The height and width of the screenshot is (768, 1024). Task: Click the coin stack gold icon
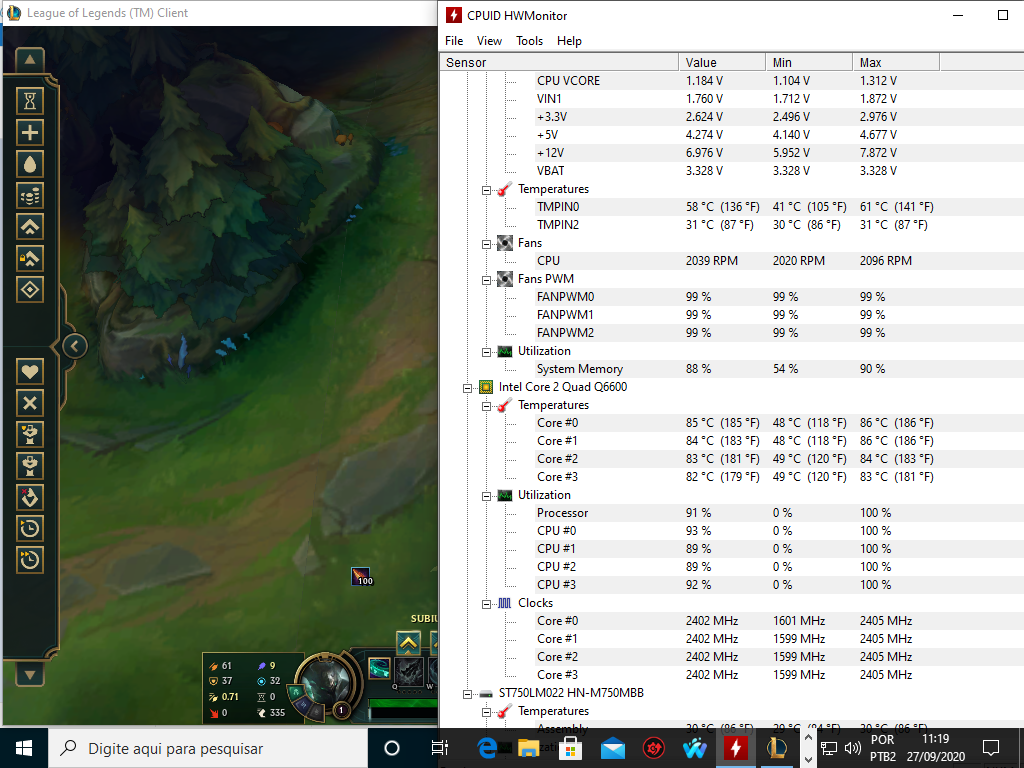30,195
